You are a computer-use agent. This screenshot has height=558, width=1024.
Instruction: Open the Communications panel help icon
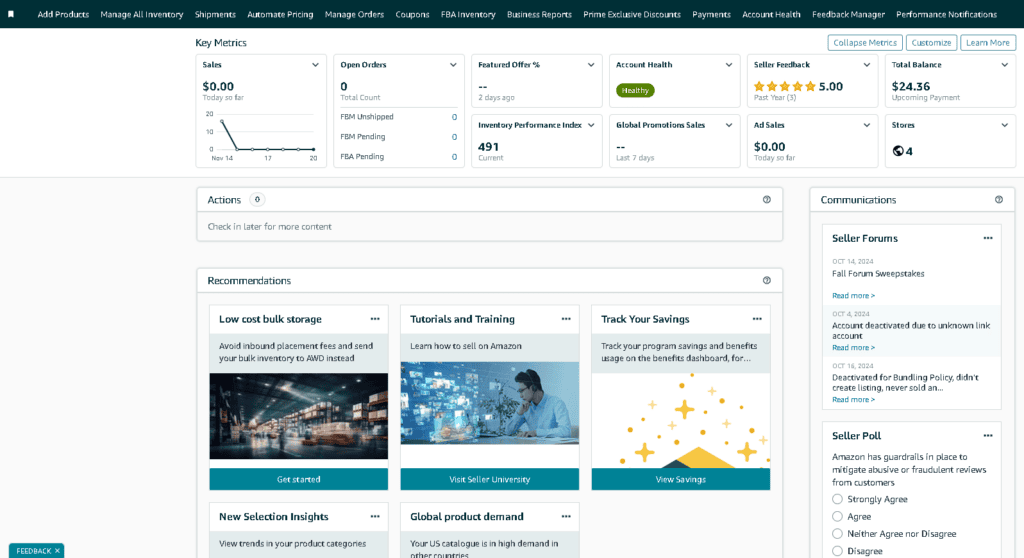[x=999, y=200]
